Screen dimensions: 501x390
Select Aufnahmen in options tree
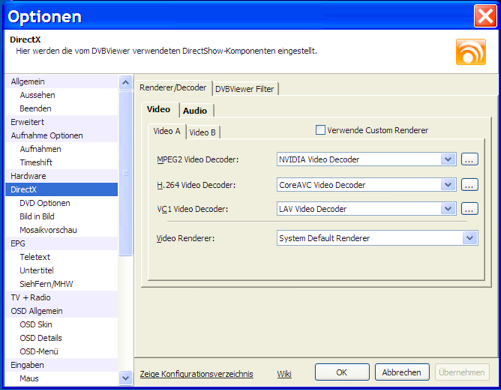62,149
